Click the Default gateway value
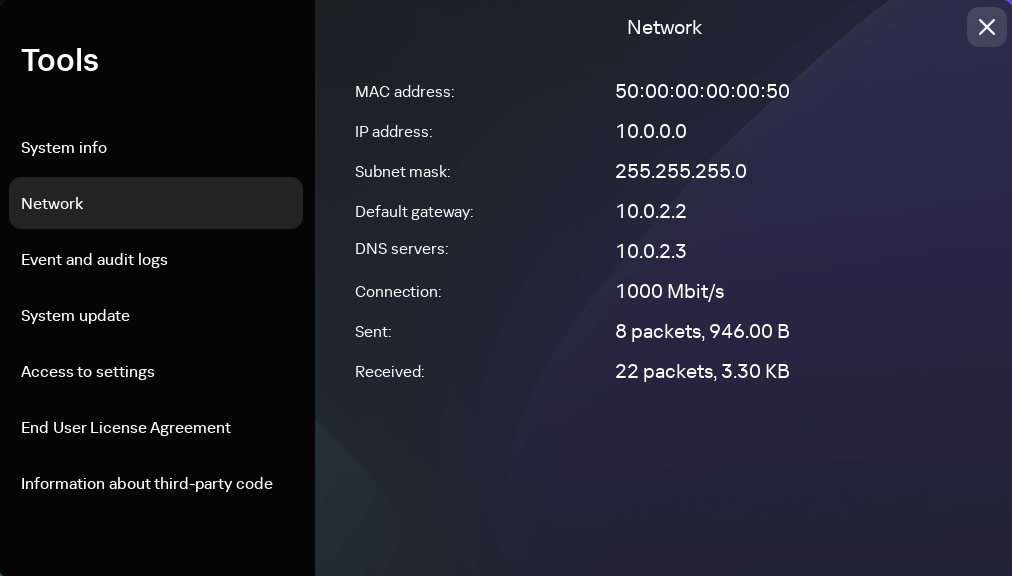This screenshot has height=576, width=1012. (x=651, y=211)
